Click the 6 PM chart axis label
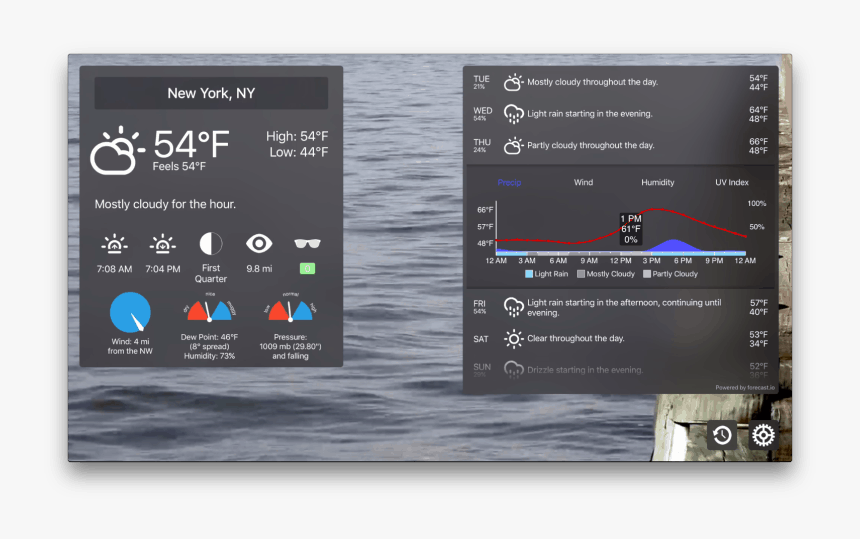The width and height of the screenshot is (860, 539). [682, 261]
